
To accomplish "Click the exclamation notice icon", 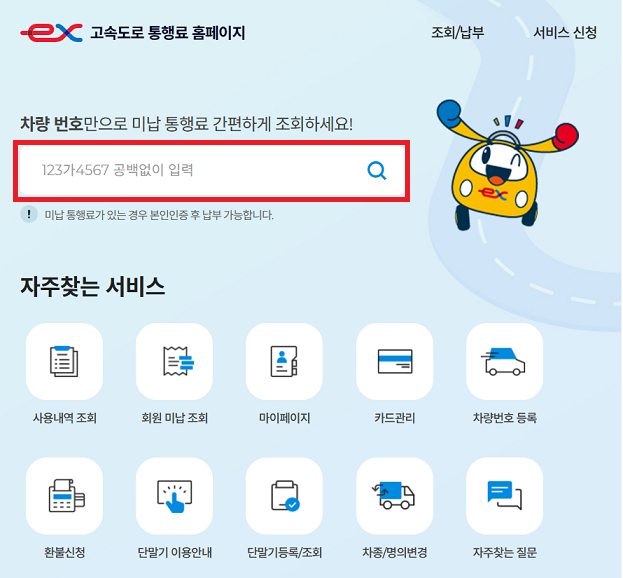I will [x=29, y=215].
